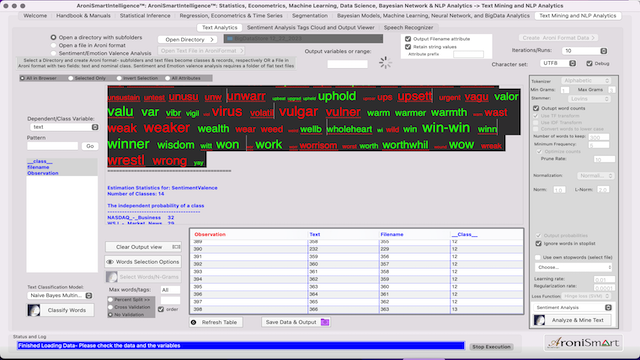Click the arrow on Open Directory button

click(x=212, y=40)
